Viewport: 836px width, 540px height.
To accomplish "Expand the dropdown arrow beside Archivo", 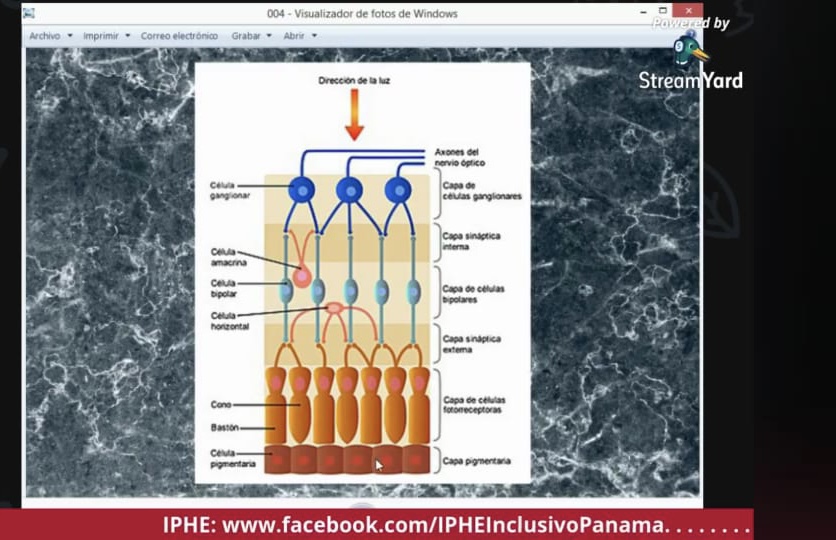I will point(70,36).
